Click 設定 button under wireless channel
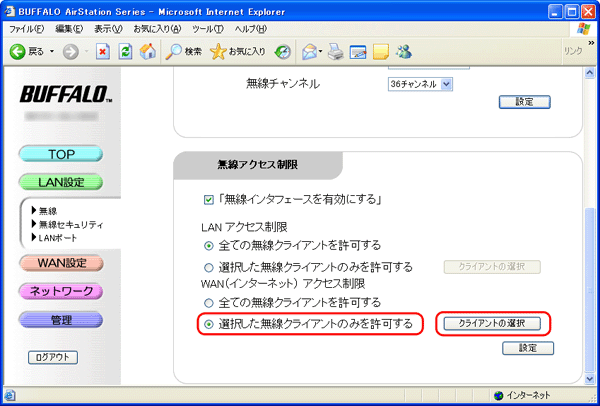This screenshot has width=600, height=406. coord(525,102)
